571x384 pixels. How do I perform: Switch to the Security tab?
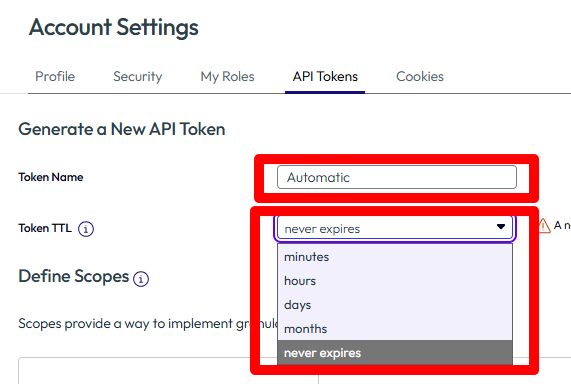pos(138,77)
